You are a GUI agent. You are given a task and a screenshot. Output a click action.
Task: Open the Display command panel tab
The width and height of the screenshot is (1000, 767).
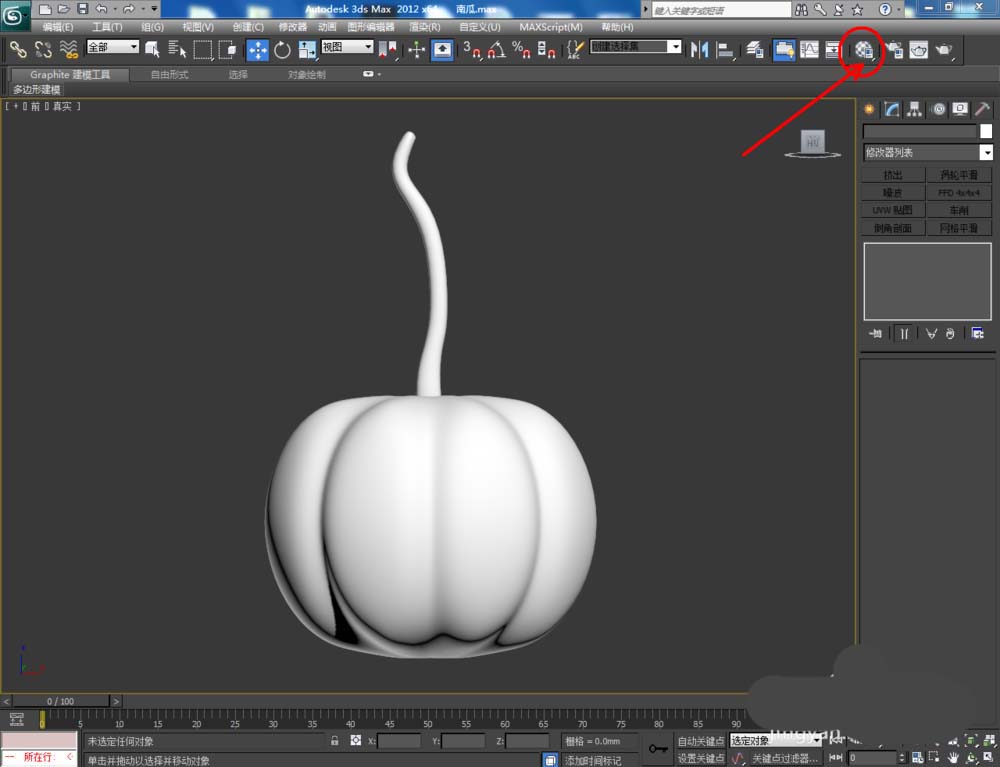pyautogui.click(x=960, y=109)
